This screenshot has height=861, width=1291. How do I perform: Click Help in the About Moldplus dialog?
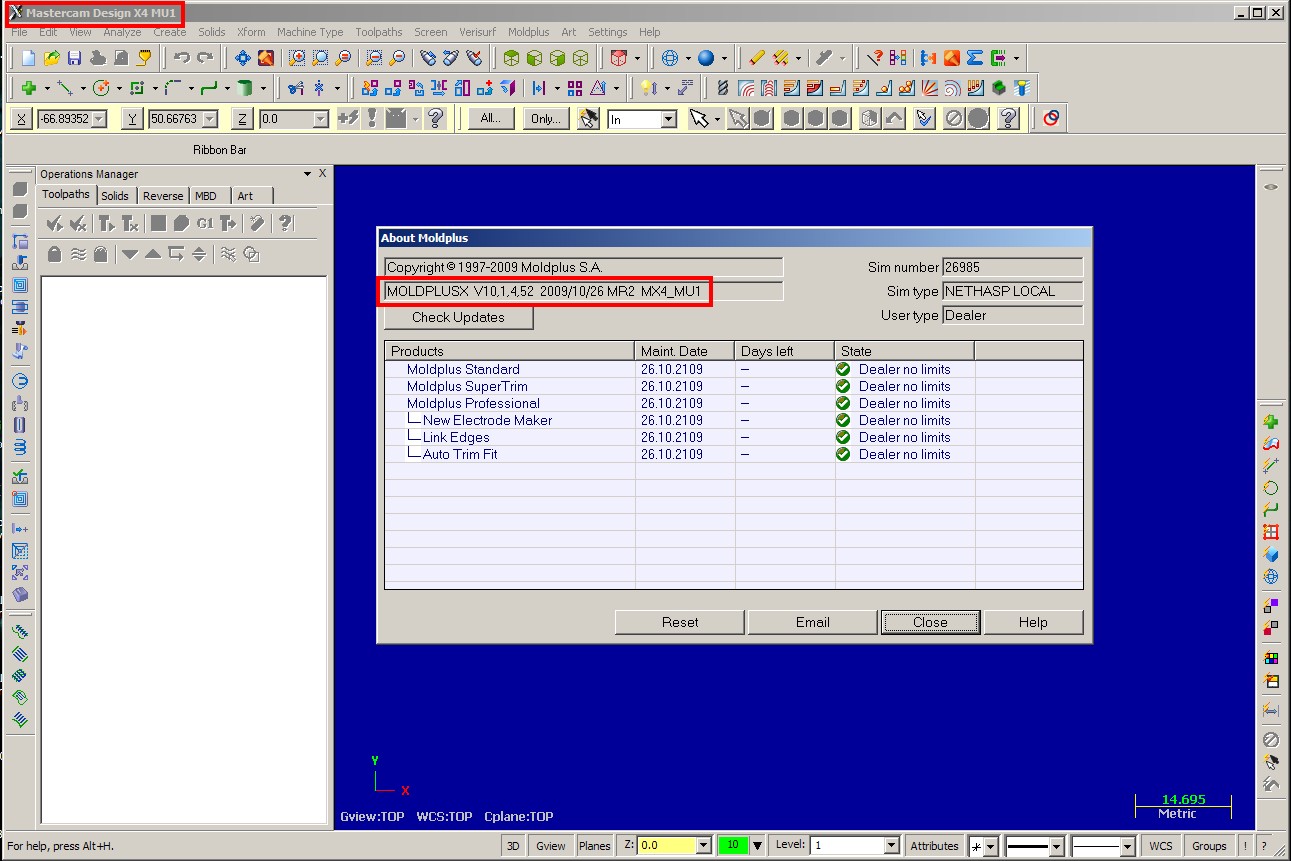tap(1033, 622)
